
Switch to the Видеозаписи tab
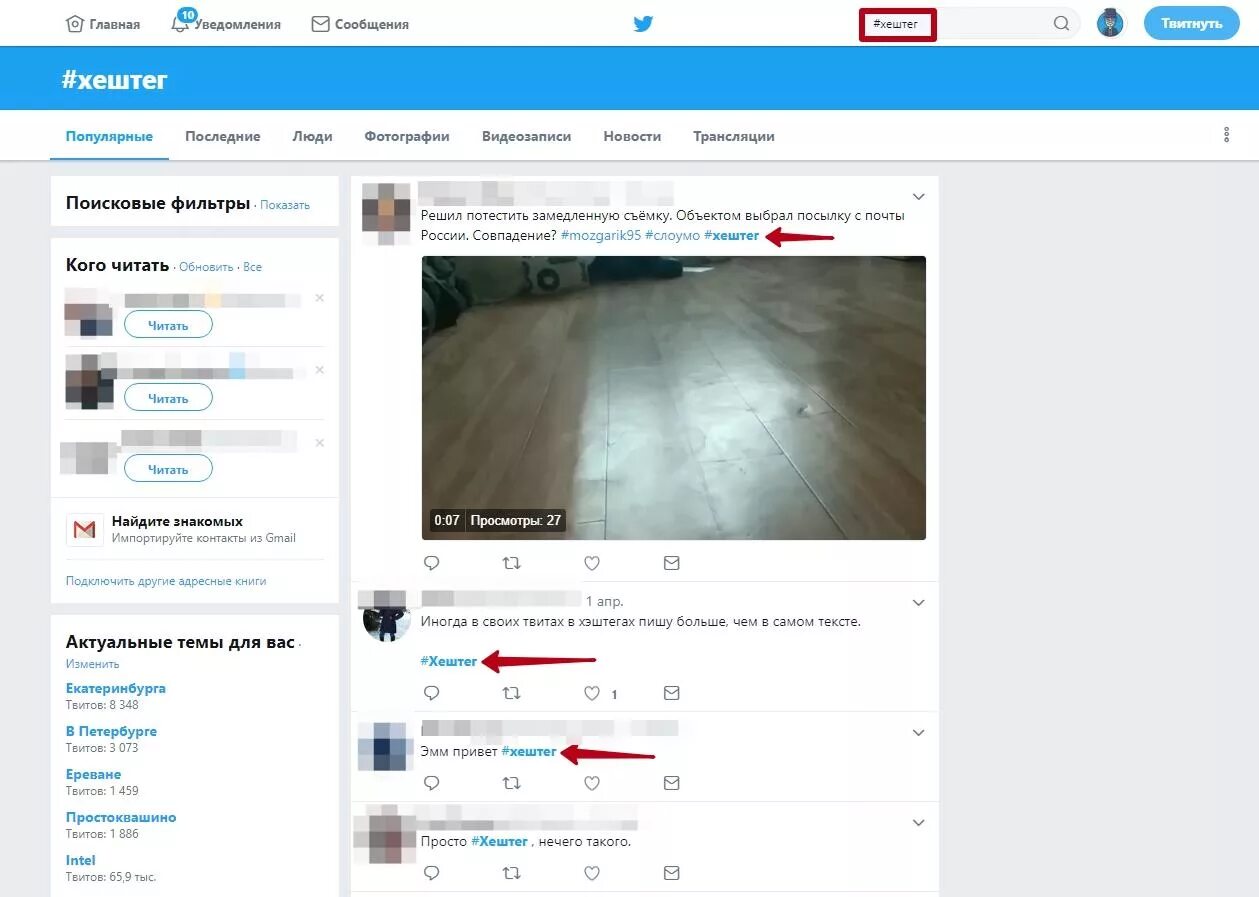pos(526,136)
